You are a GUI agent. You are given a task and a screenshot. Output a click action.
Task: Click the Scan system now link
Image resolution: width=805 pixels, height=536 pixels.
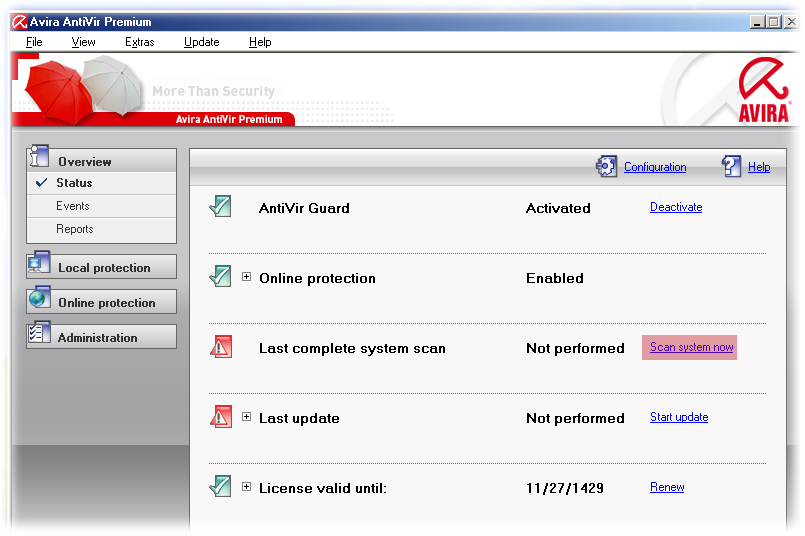pyautogui.click(x=691, y=347)
